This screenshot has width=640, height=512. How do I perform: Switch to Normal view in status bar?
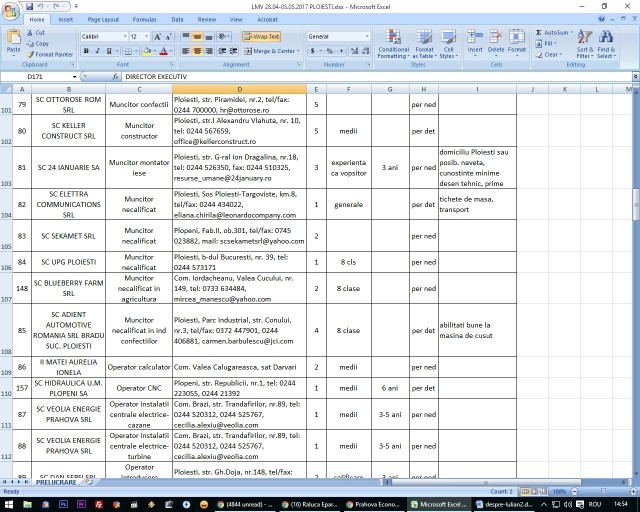pos(526,492)
